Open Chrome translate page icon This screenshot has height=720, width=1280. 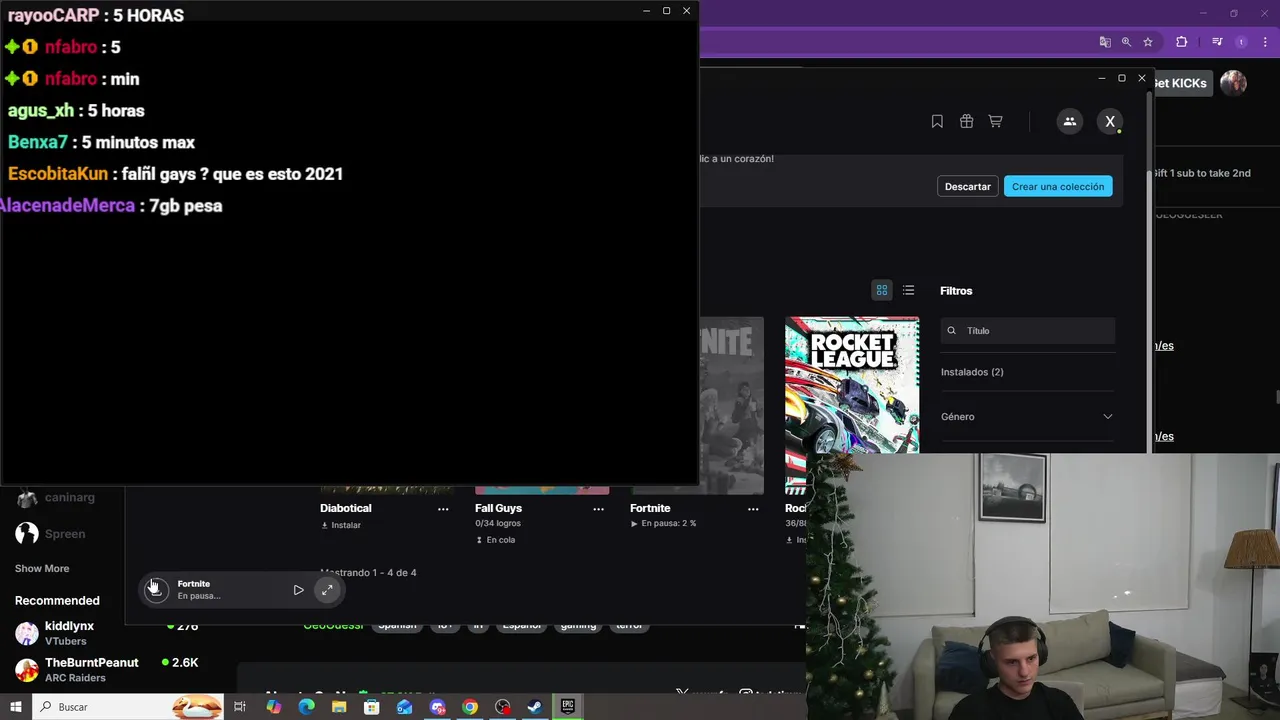click(1105, 42)
